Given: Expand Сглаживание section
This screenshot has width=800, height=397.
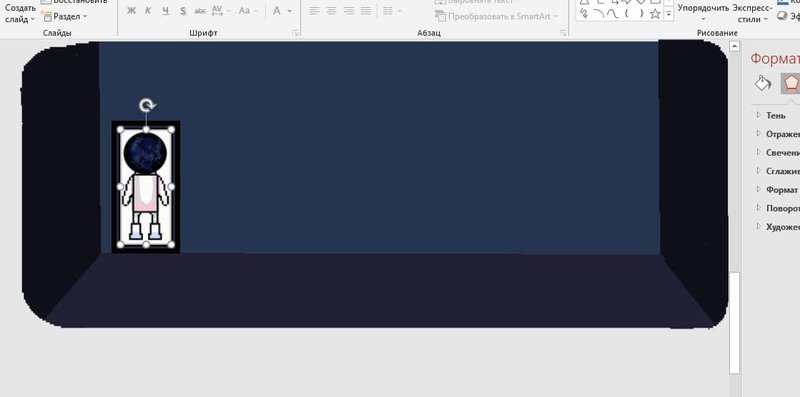Looking at the screenshot, I should pos(778,171).
